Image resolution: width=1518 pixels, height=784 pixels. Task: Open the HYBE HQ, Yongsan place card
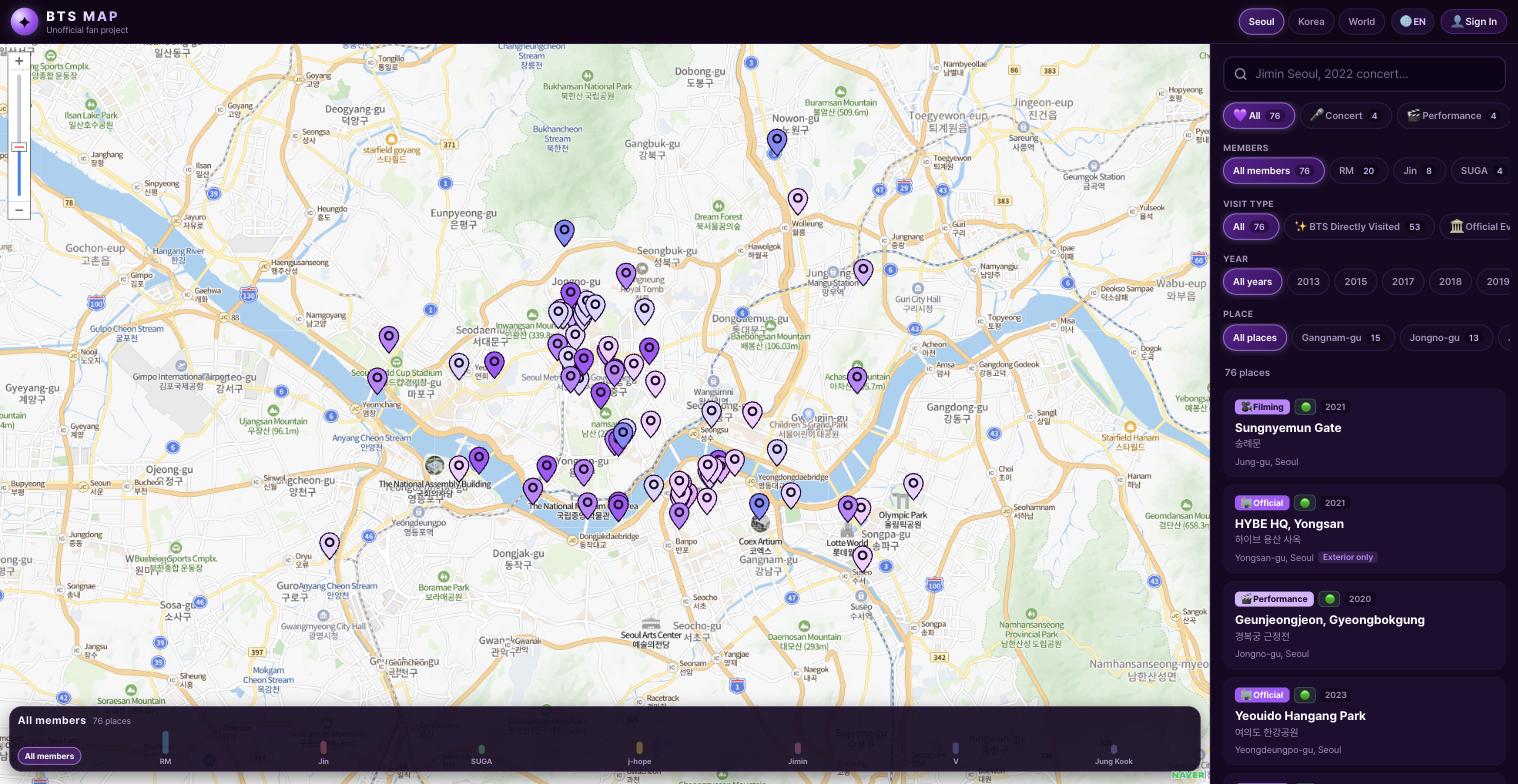coord(1364,530)
